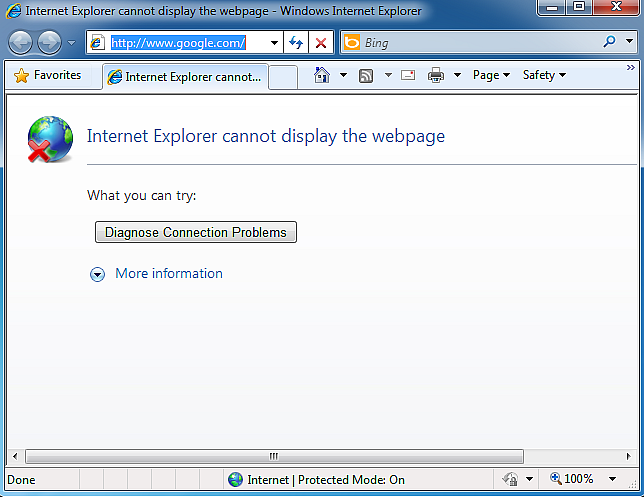Open the Safety menu dropdown
This screenshot has height=497, width=644.
[544, 75]
